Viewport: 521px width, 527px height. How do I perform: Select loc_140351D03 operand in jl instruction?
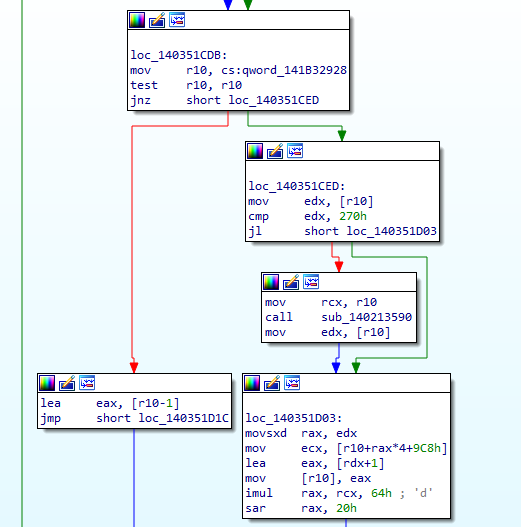click(x=392, y=231)
